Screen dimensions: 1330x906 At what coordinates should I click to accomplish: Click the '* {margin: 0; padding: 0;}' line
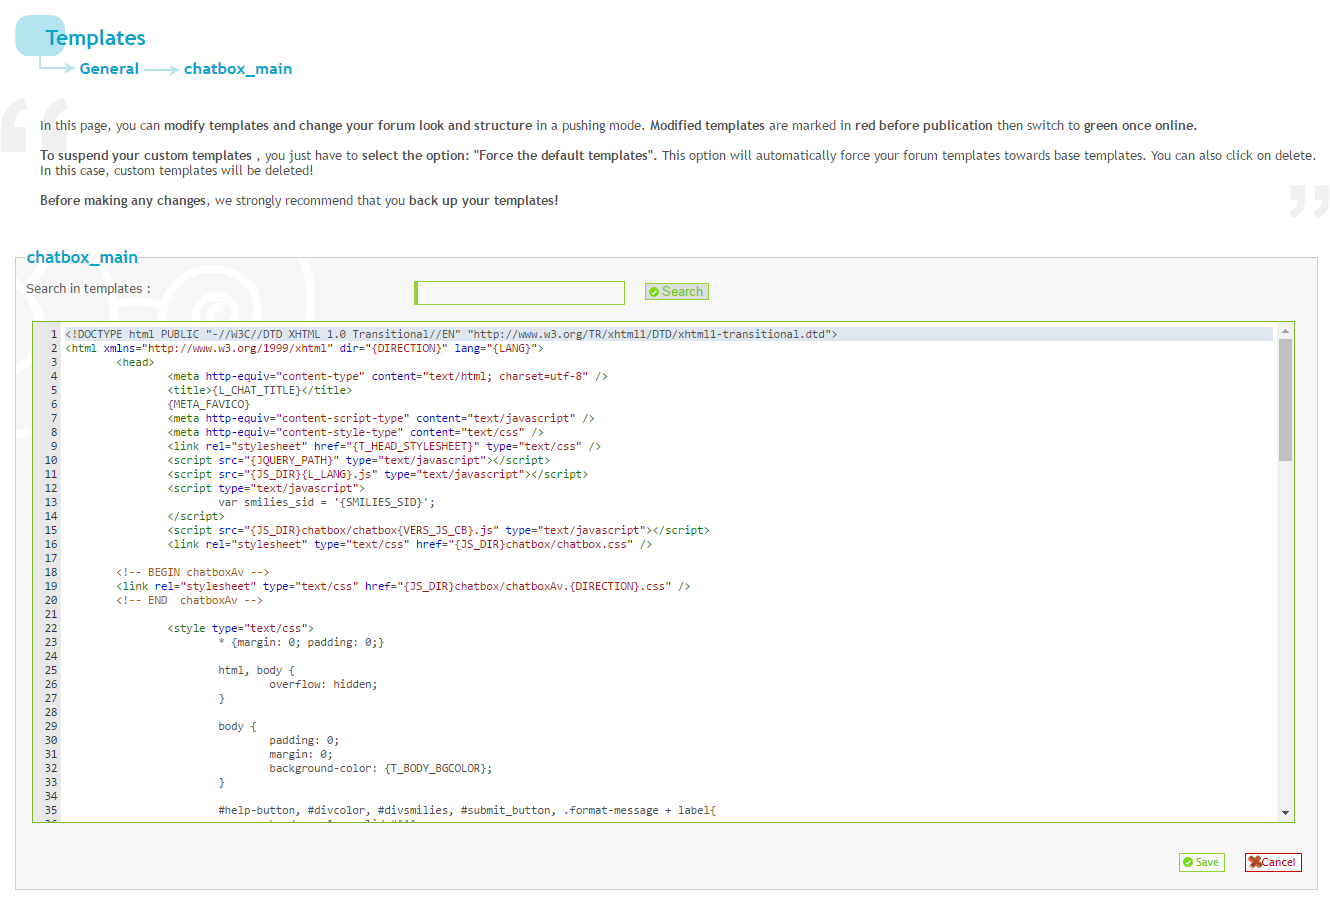coord(301,642)
